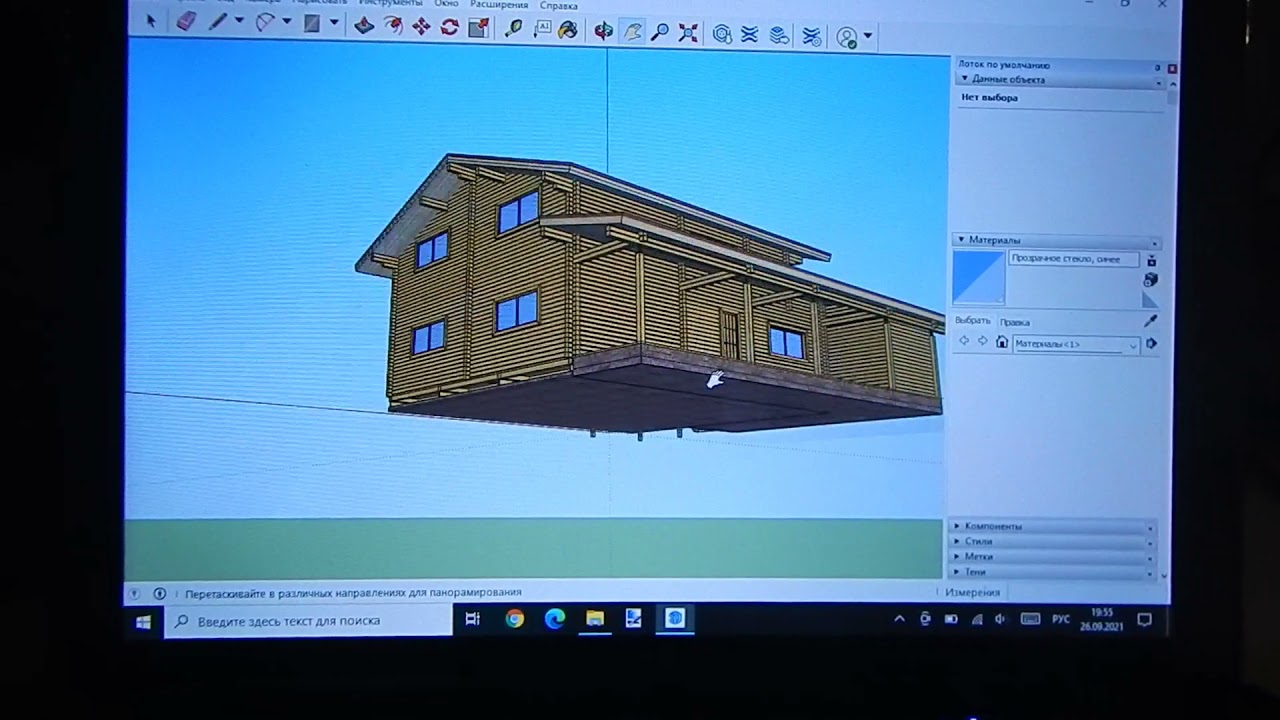Open the shape tool dropdown arrow

pos(334,23)
